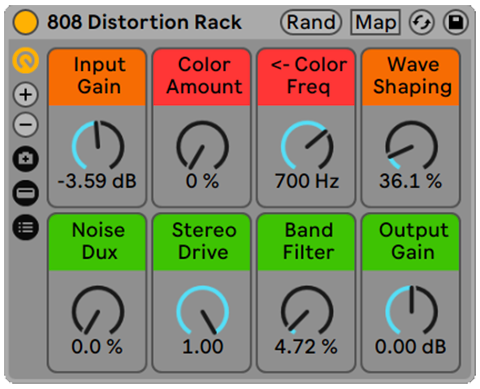Toggle macro controls view with yellow icon
Viewport: 480px width, 389px height.
click(26, 60)
